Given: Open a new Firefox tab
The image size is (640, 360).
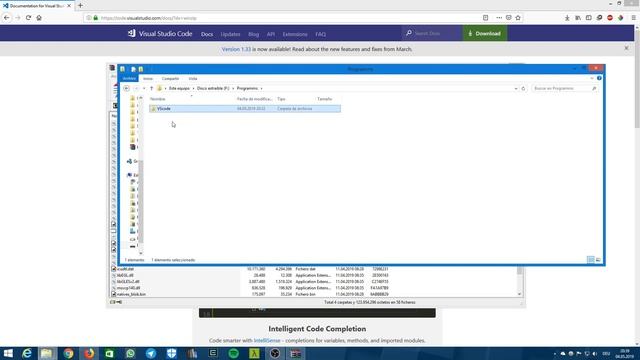Looking at the screenshot, I should [80, 6].
